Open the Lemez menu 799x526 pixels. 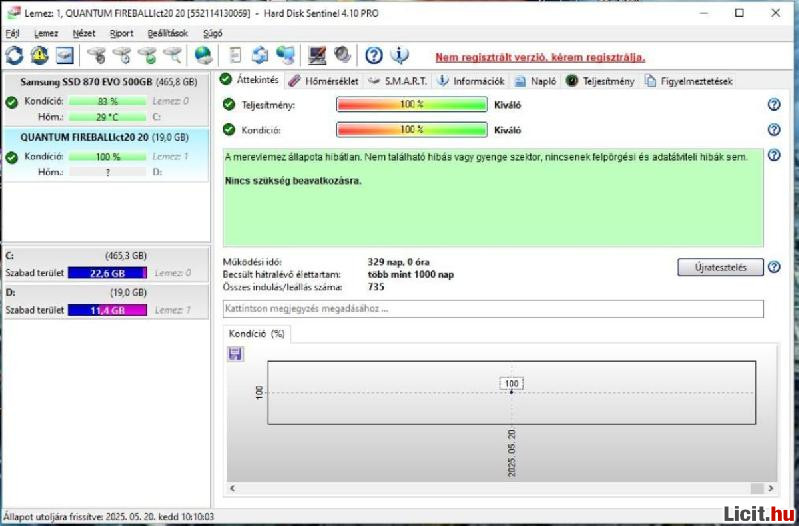coord(46,34)
